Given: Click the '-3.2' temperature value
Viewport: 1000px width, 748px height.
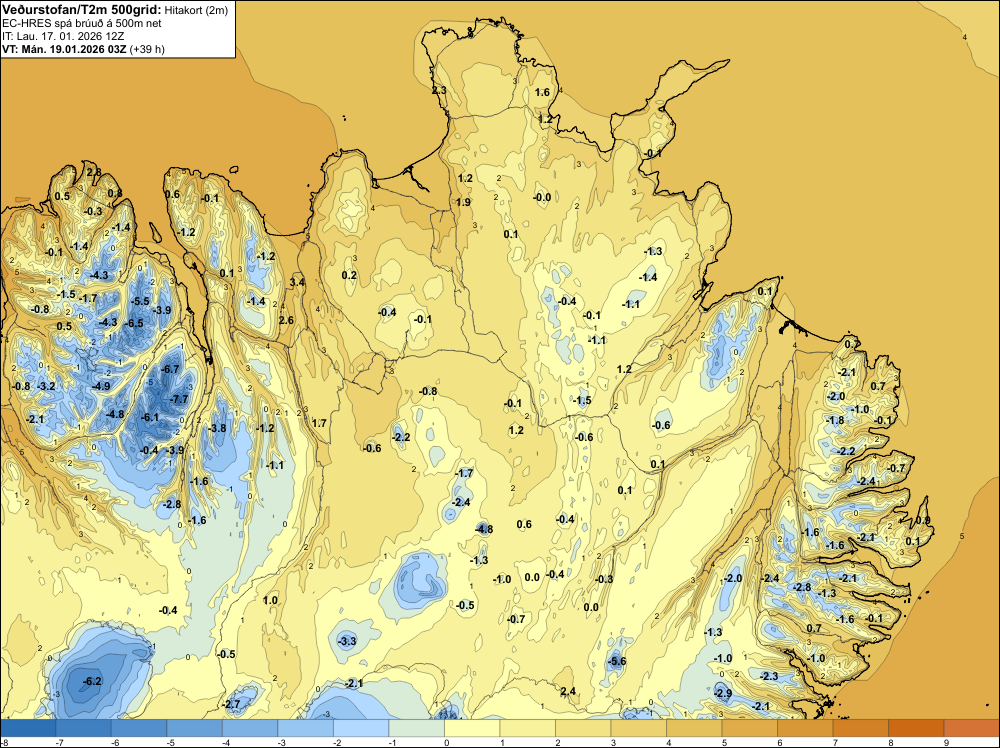Looking at the screenshot, I should click(47, 386).
